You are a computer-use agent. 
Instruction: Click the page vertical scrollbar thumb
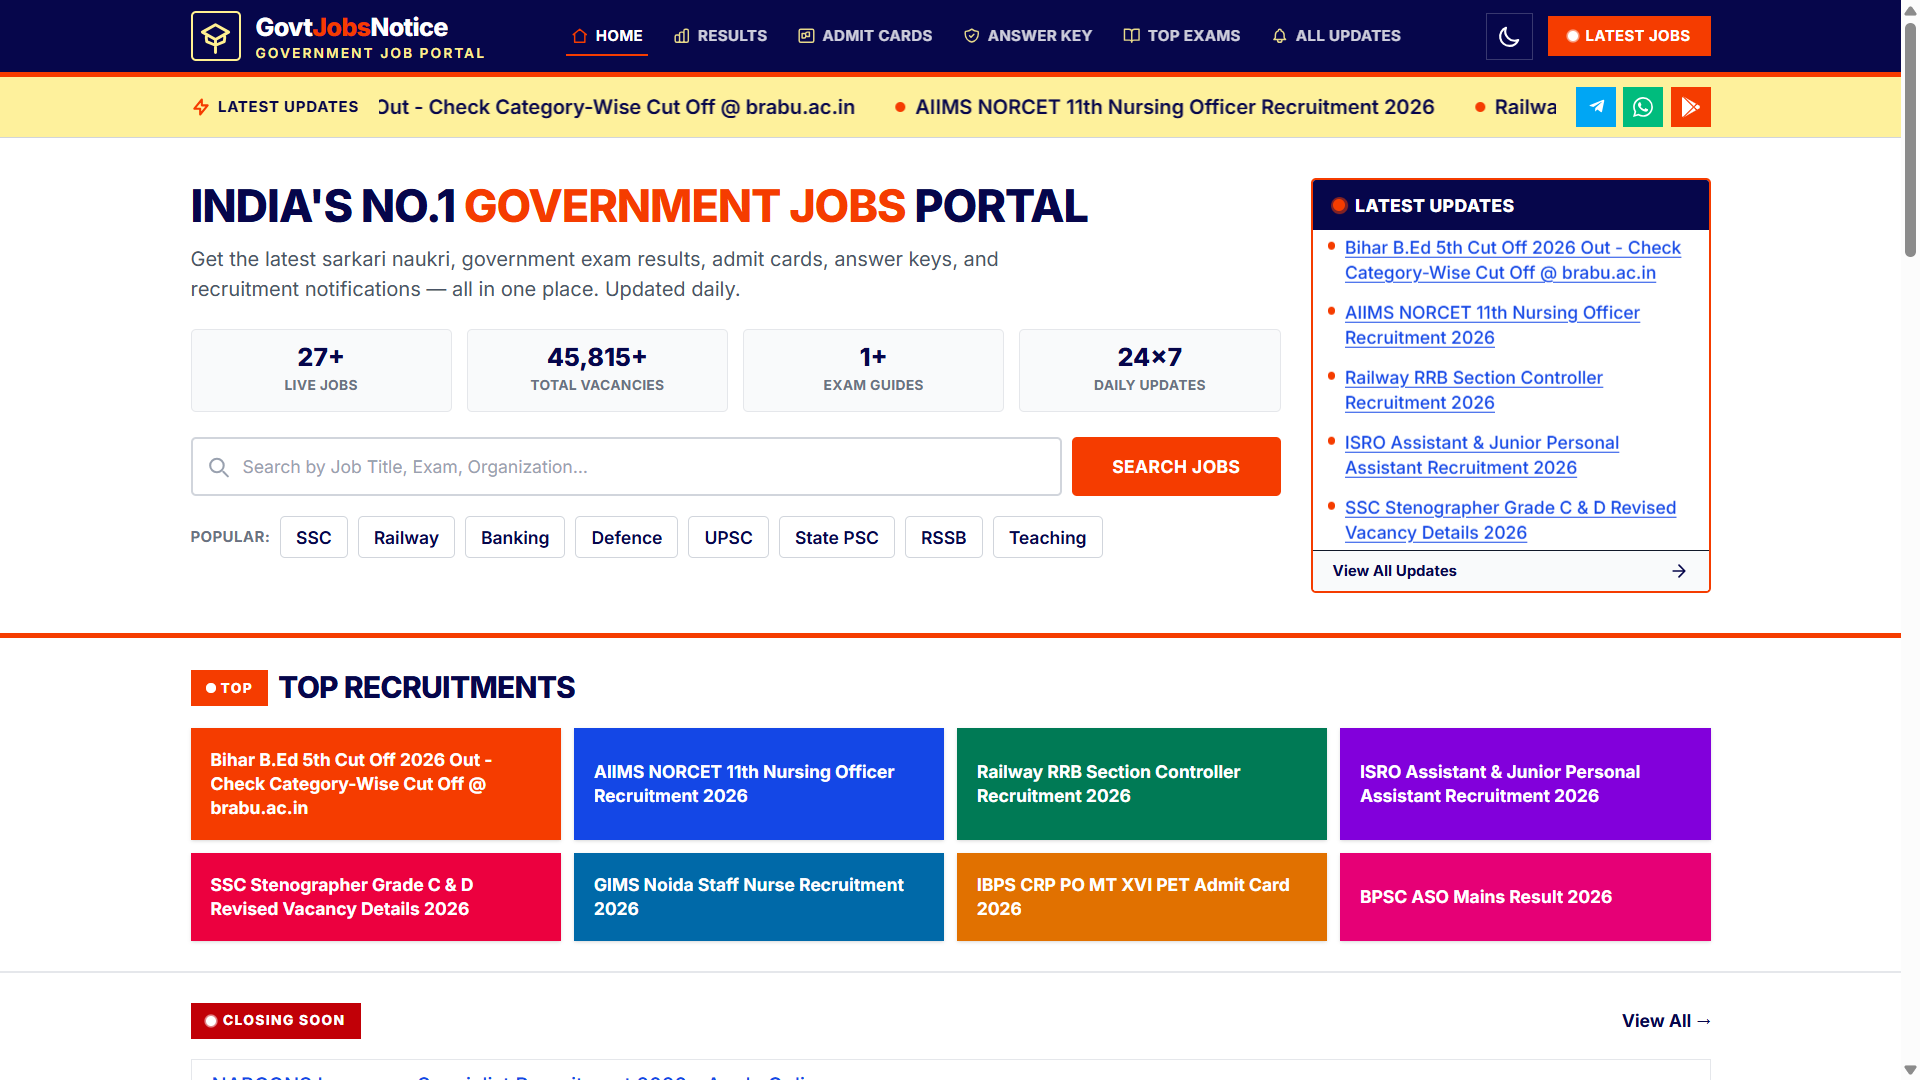tap(1910, 140)
